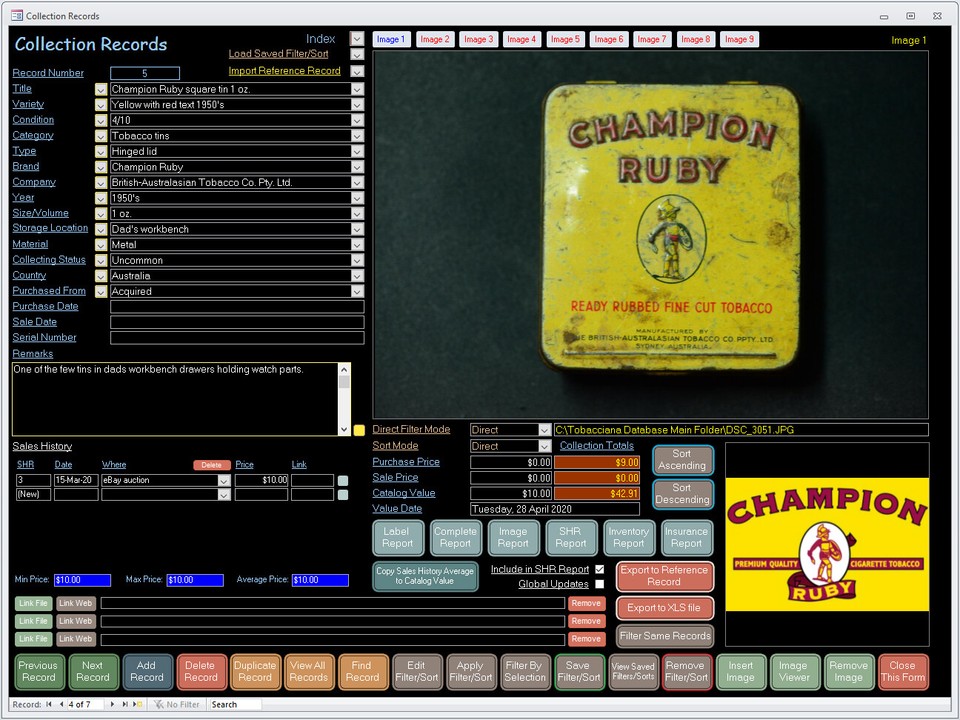The image size is (960, 720).
Task: Delete the selected sales history entry
Action: (211, 465)
